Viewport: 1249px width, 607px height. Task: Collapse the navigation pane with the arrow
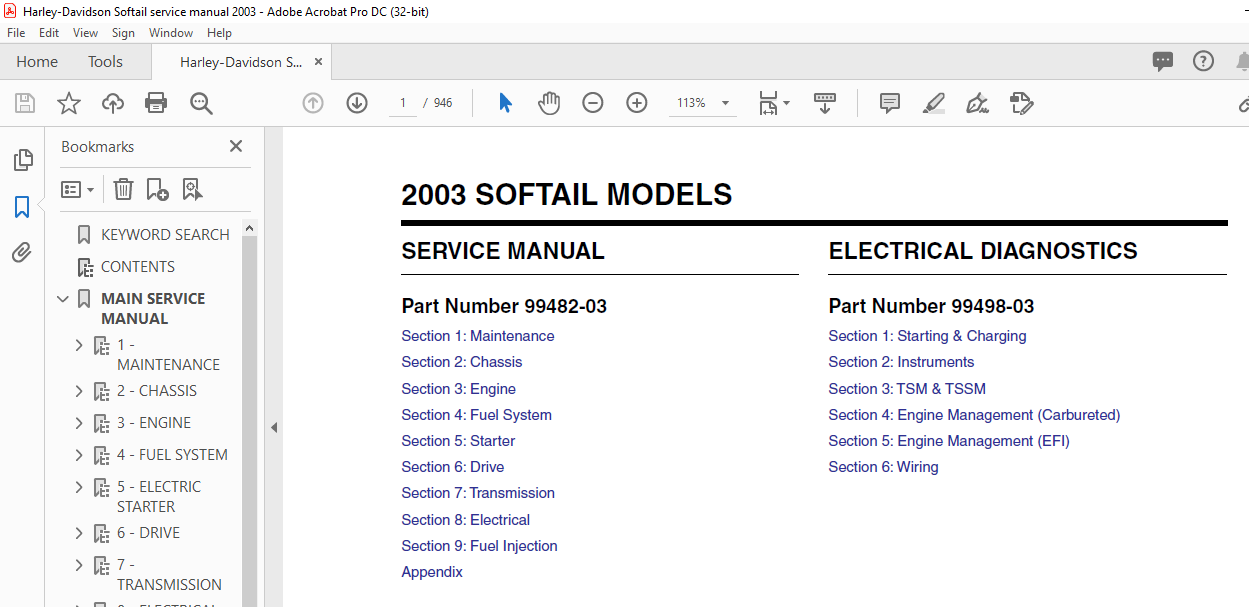click(x=274, y=427)
